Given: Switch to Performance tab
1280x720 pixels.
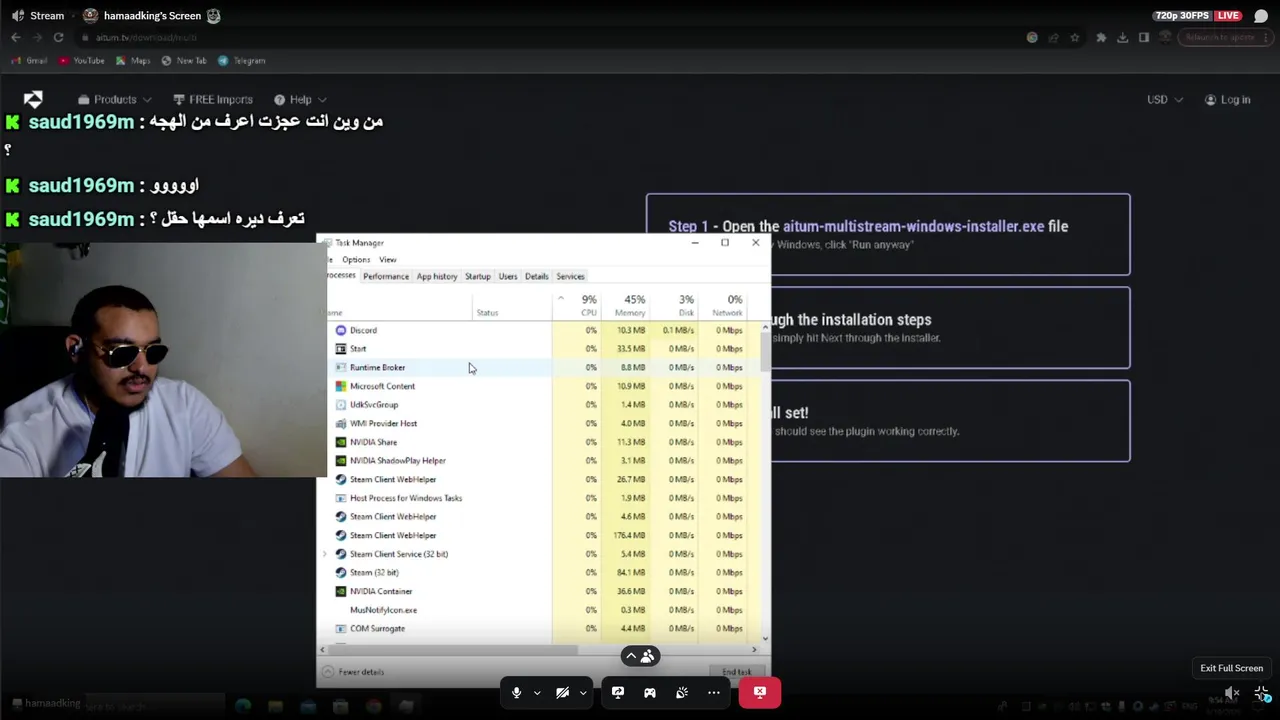Looking at the screenshot, I should [386, 276].
